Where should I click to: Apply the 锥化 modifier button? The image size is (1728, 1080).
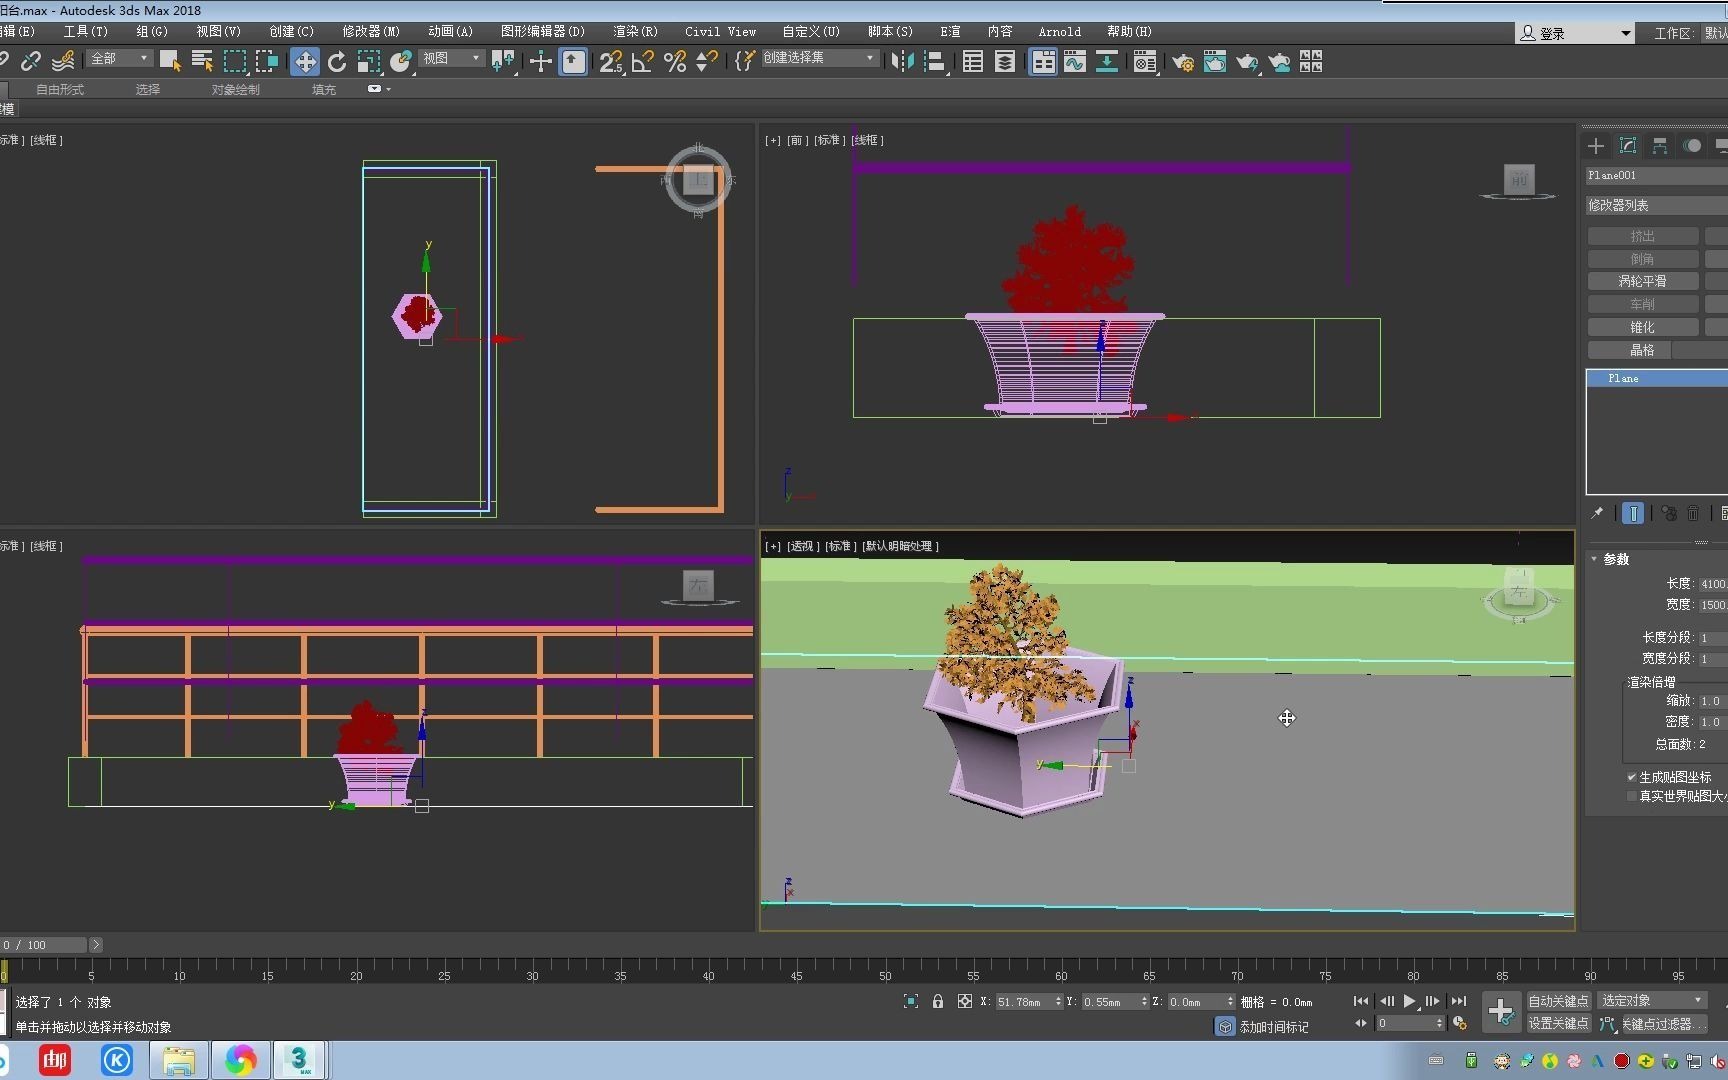coord(1641,326)
